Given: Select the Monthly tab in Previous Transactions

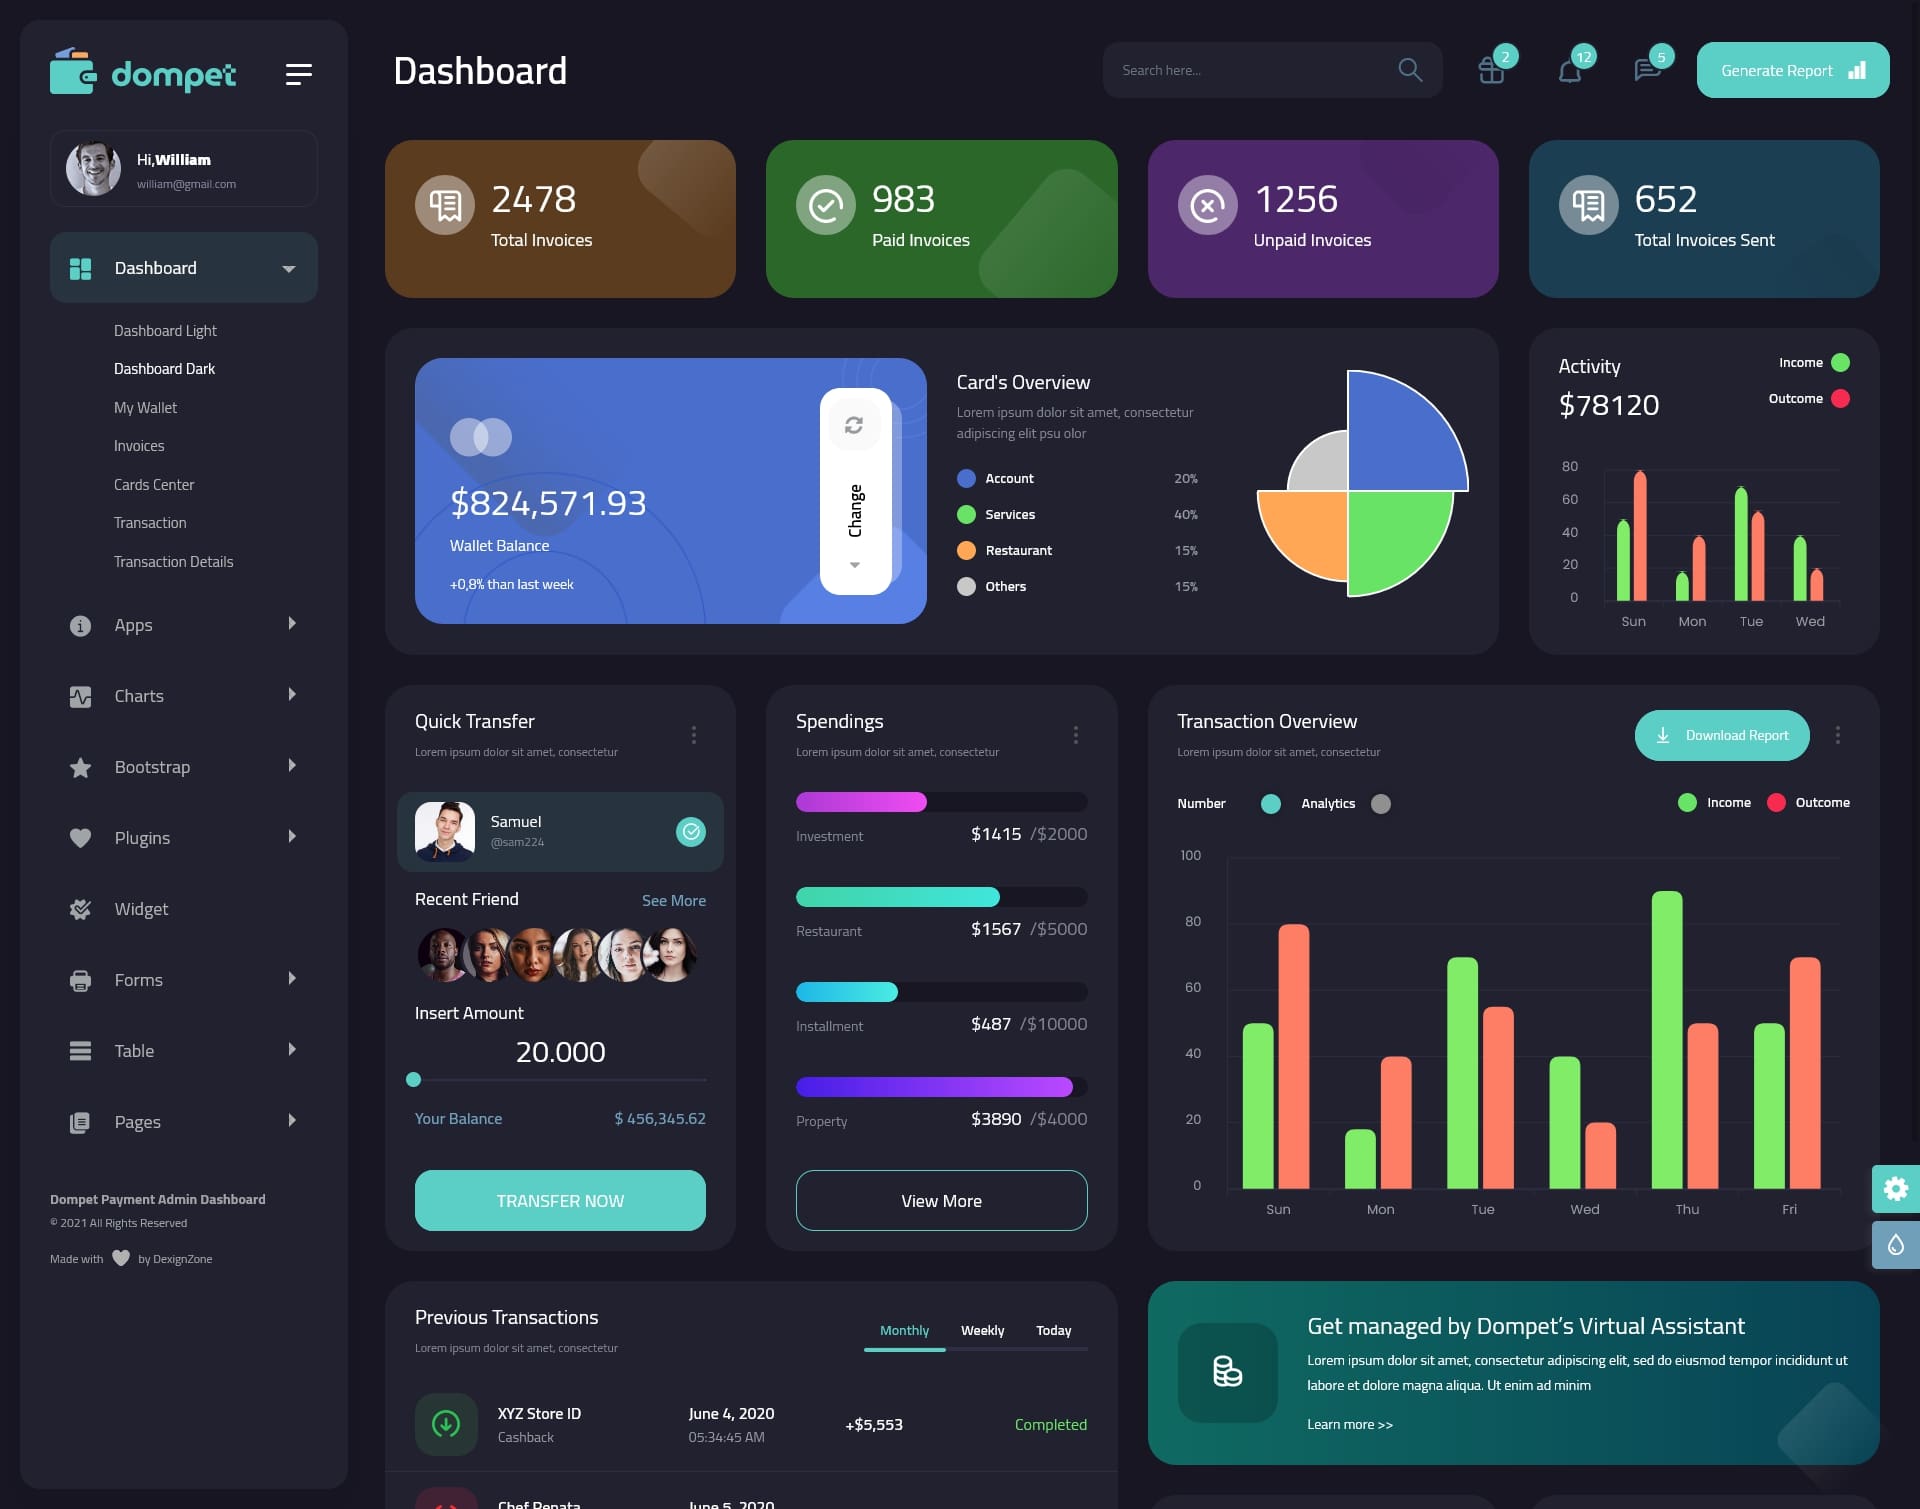Looking at the screenshot, I should (904, 1330).
